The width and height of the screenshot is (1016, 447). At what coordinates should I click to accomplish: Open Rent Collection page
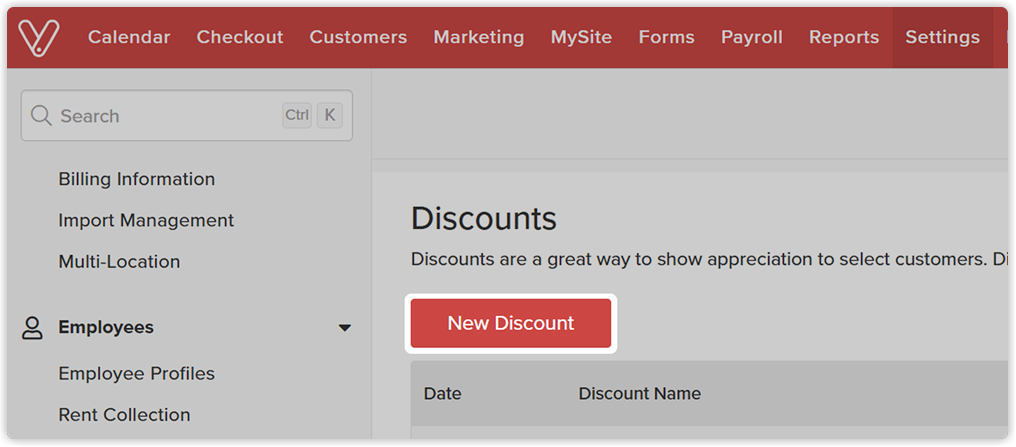click(124, 415)
